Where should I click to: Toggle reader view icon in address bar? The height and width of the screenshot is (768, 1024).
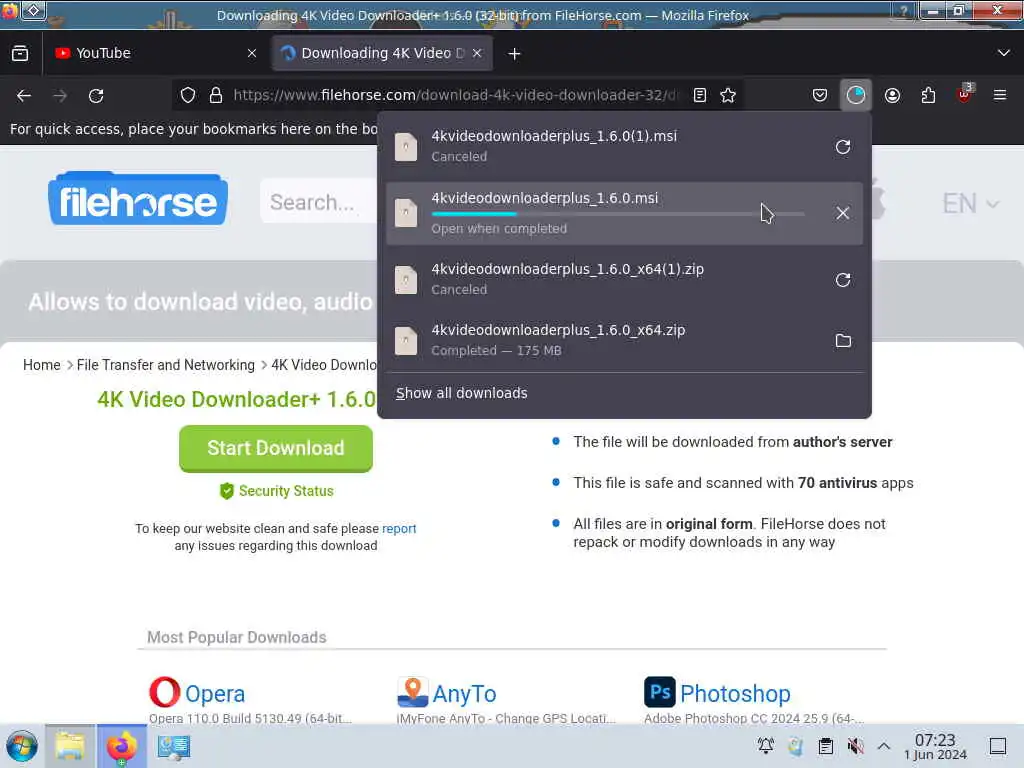(x=699, y=95)
